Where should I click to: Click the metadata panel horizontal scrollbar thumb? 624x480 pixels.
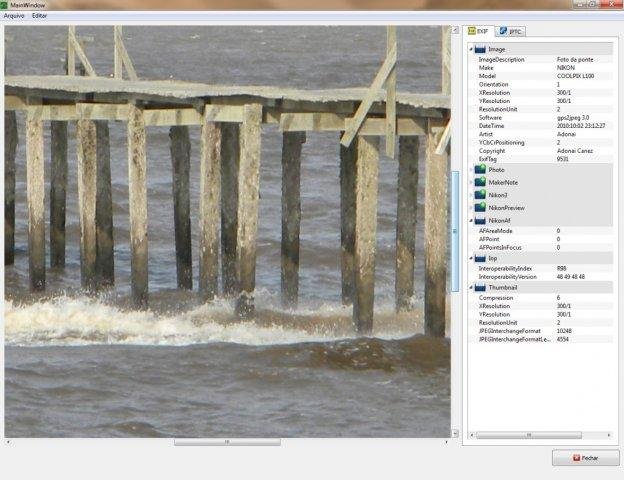(x=529, y=435)
